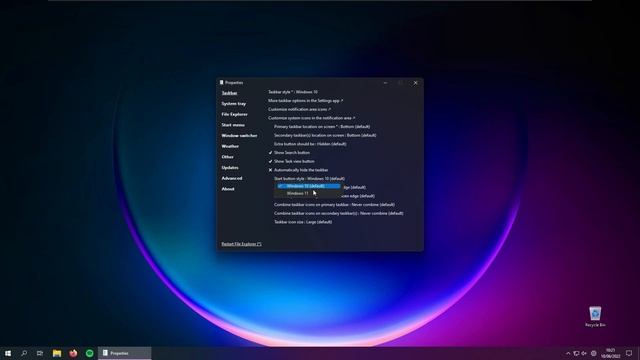
Task: Toggle Show Task view button
Action: [x=291, y=161]
